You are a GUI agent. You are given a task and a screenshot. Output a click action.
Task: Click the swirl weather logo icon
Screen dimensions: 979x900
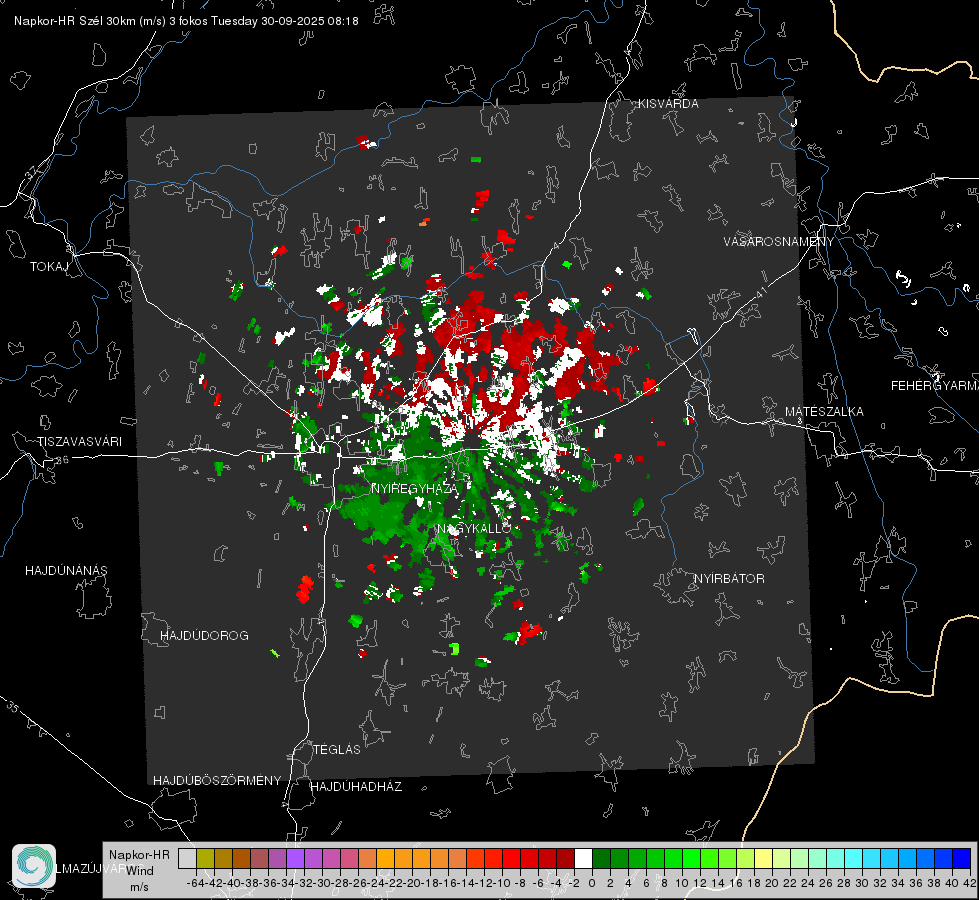tap(34, 866)
